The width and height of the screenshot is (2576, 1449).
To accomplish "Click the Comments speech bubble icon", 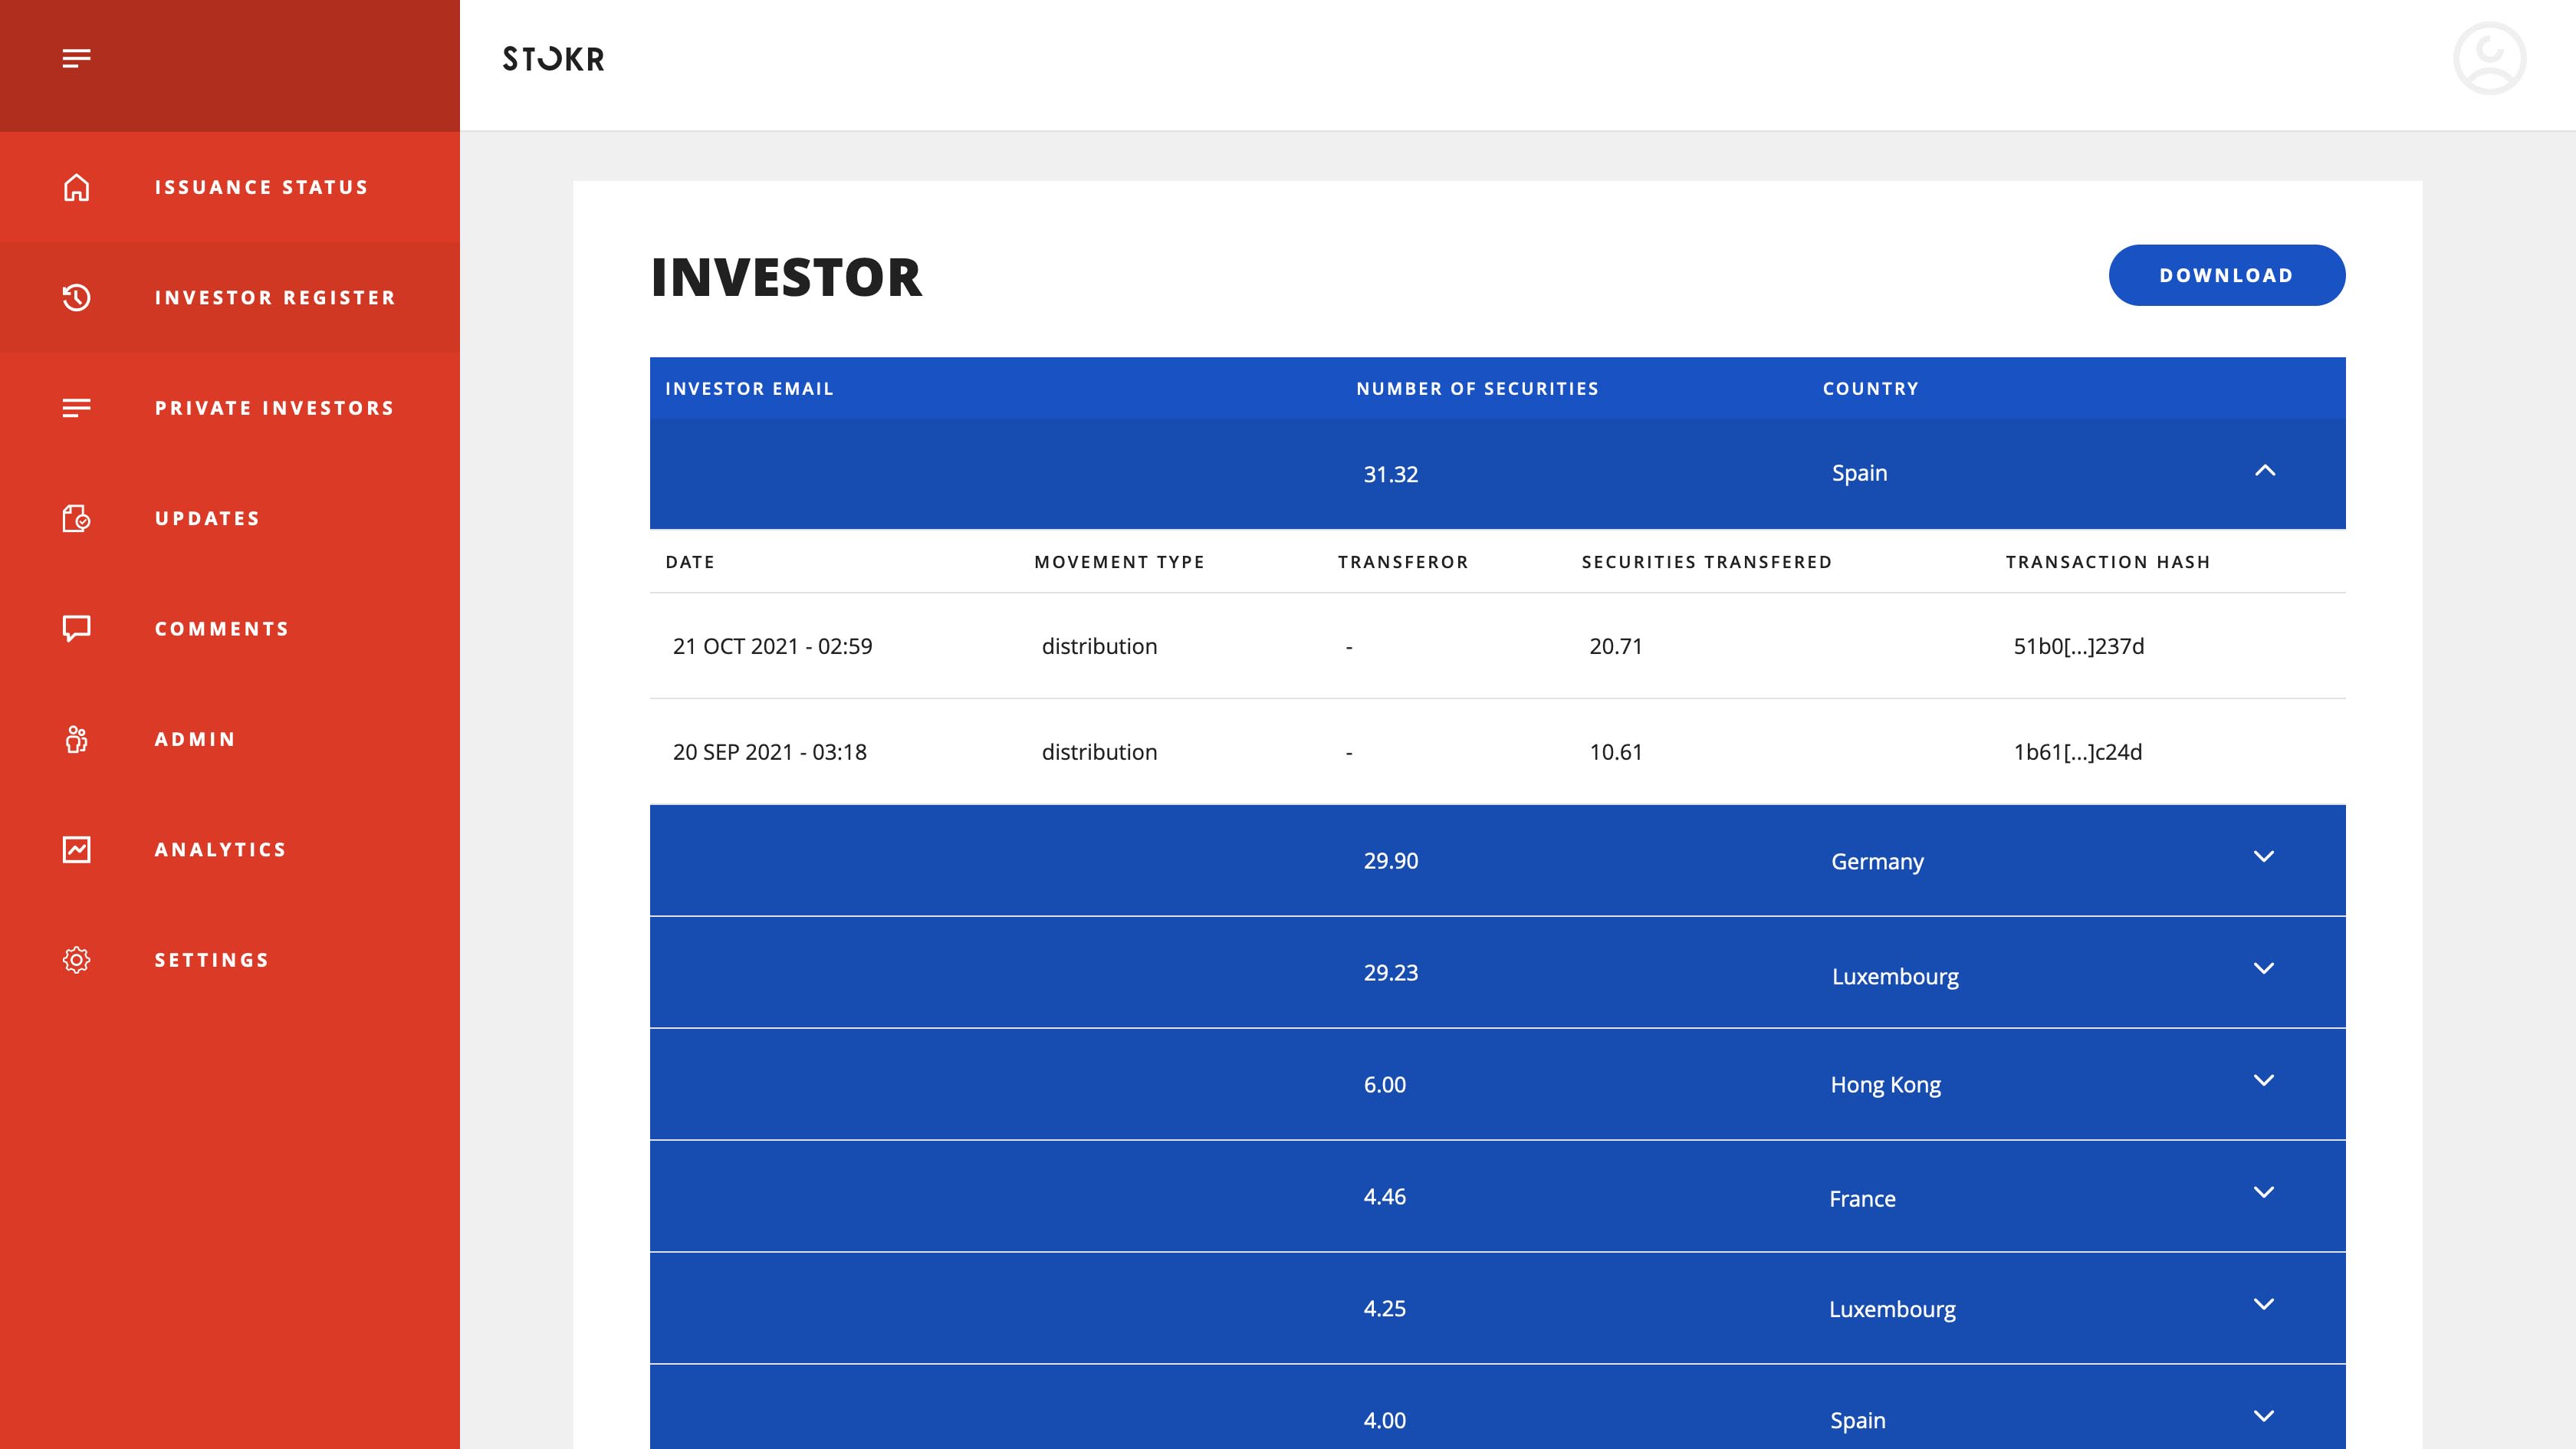I will (x=76, y=628).
